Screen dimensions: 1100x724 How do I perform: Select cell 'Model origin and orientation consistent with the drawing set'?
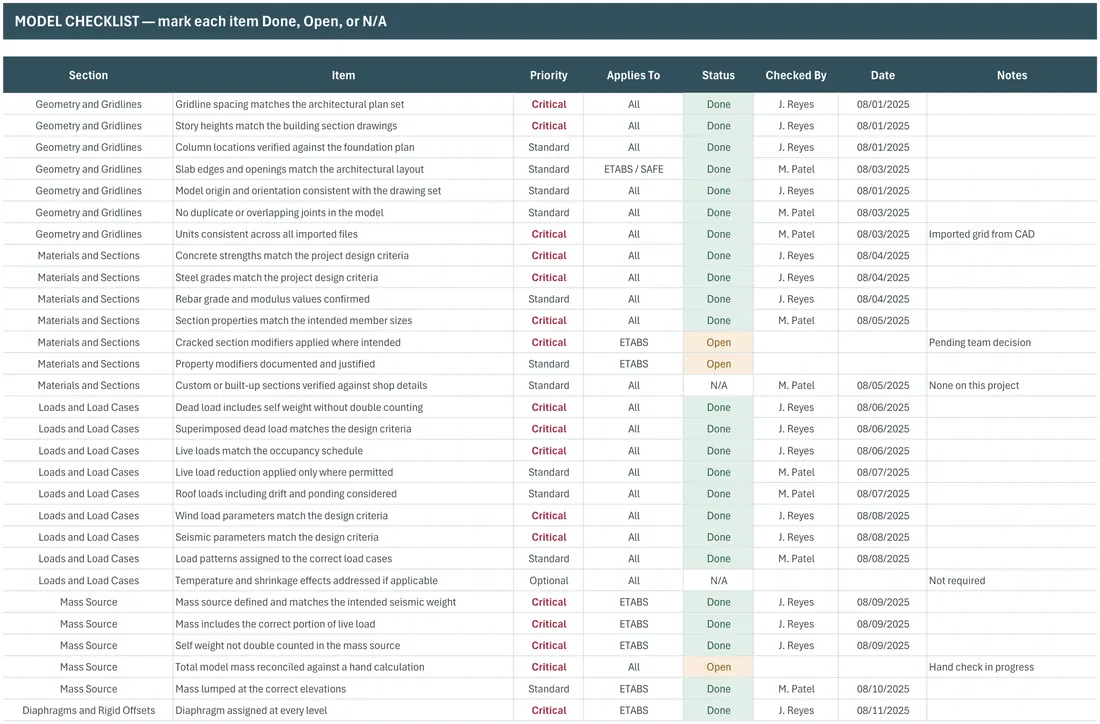pos(343,191)
